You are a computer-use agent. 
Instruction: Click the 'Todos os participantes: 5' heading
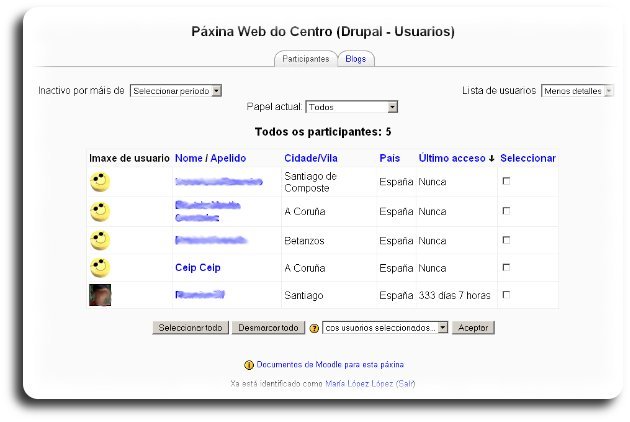[323, 132]
